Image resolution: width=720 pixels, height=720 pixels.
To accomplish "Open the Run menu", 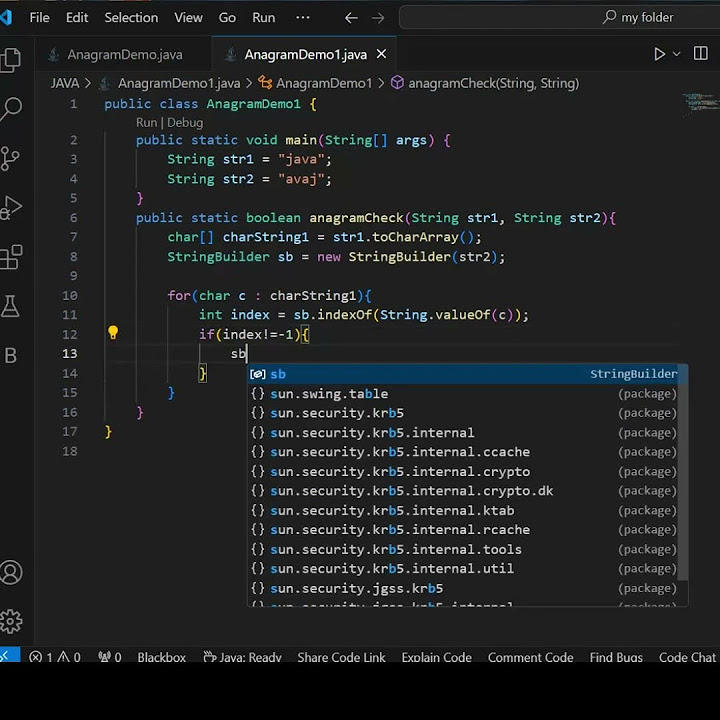I will pos(264,17).
